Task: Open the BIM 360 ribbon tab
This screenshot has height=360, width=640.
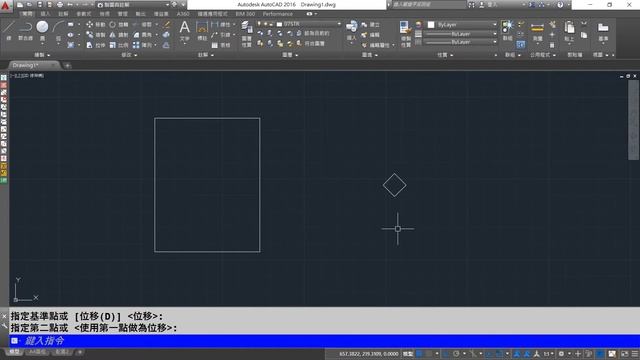Action: click(x=245, y=14)
